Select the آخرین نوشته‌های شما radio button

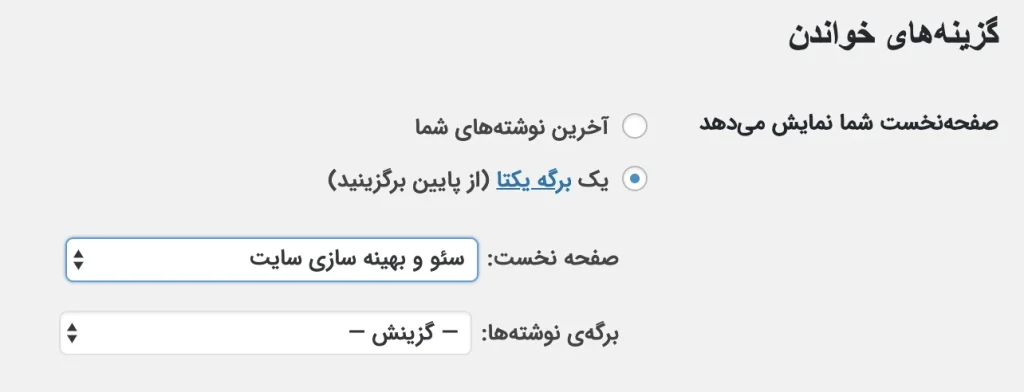pyautogui.click(x=634, y=127)
